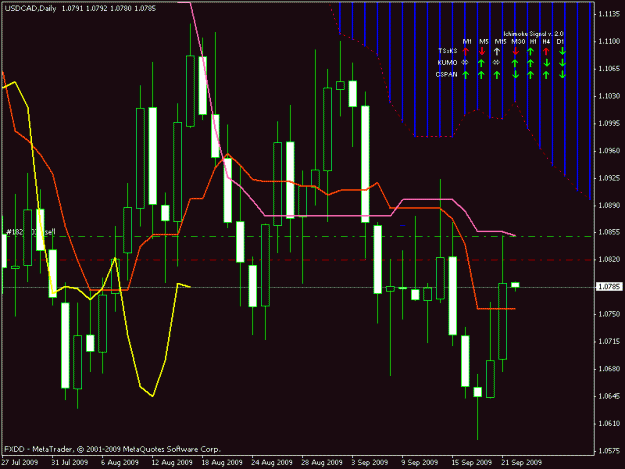Click the 12 Aug 2009 date label
The height and width of the screenshot is (469, 625).
[172, 462]
